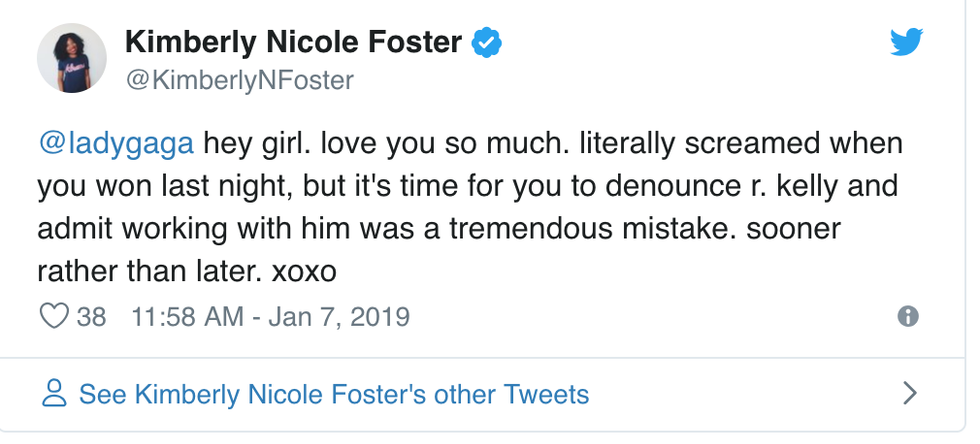
Task: Open the 11:58 AM timestamp
Action: click(x=187, y=317)
